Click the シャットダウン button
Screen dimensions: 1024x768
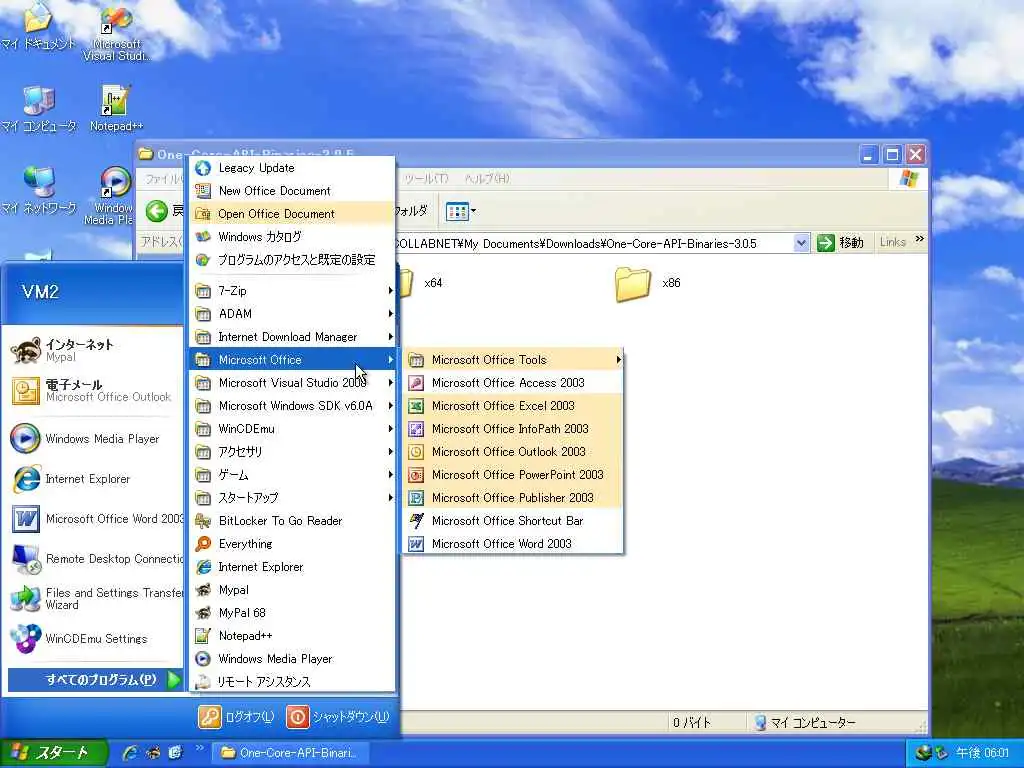click(x=338, y=717)
